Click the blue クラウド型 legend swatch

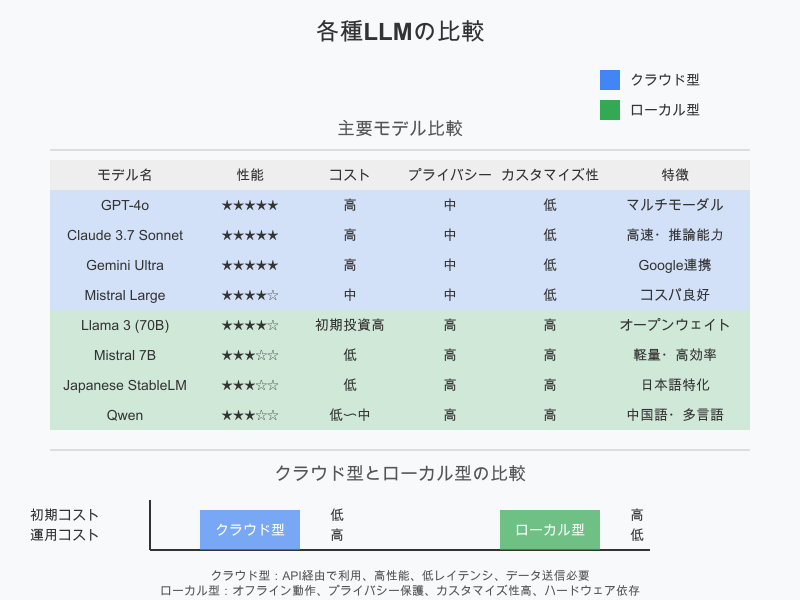tap(610, 80)
